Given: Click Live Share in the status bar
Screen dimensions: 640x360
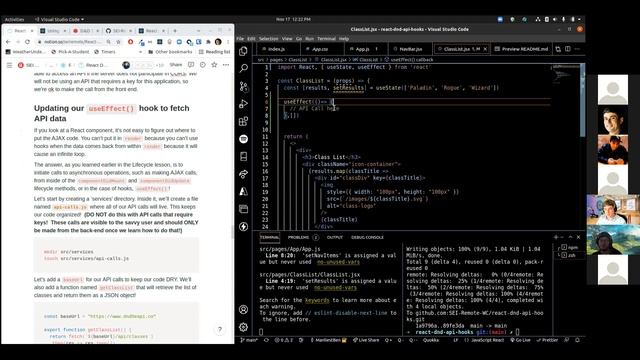Looking at the screenshot, I should click(x=366, y=340).
